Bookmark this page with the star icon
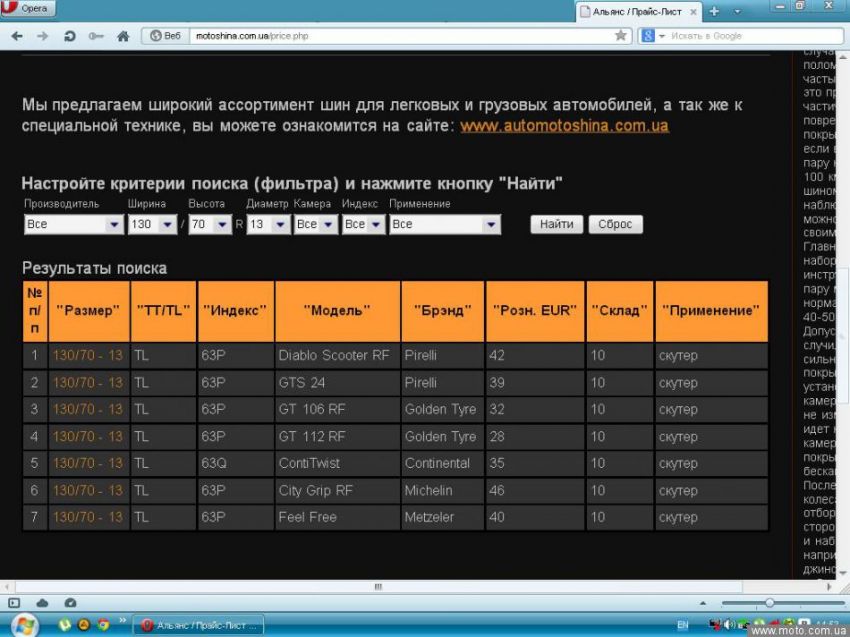This screenshot has height=637, width=850. coord(621,36)
